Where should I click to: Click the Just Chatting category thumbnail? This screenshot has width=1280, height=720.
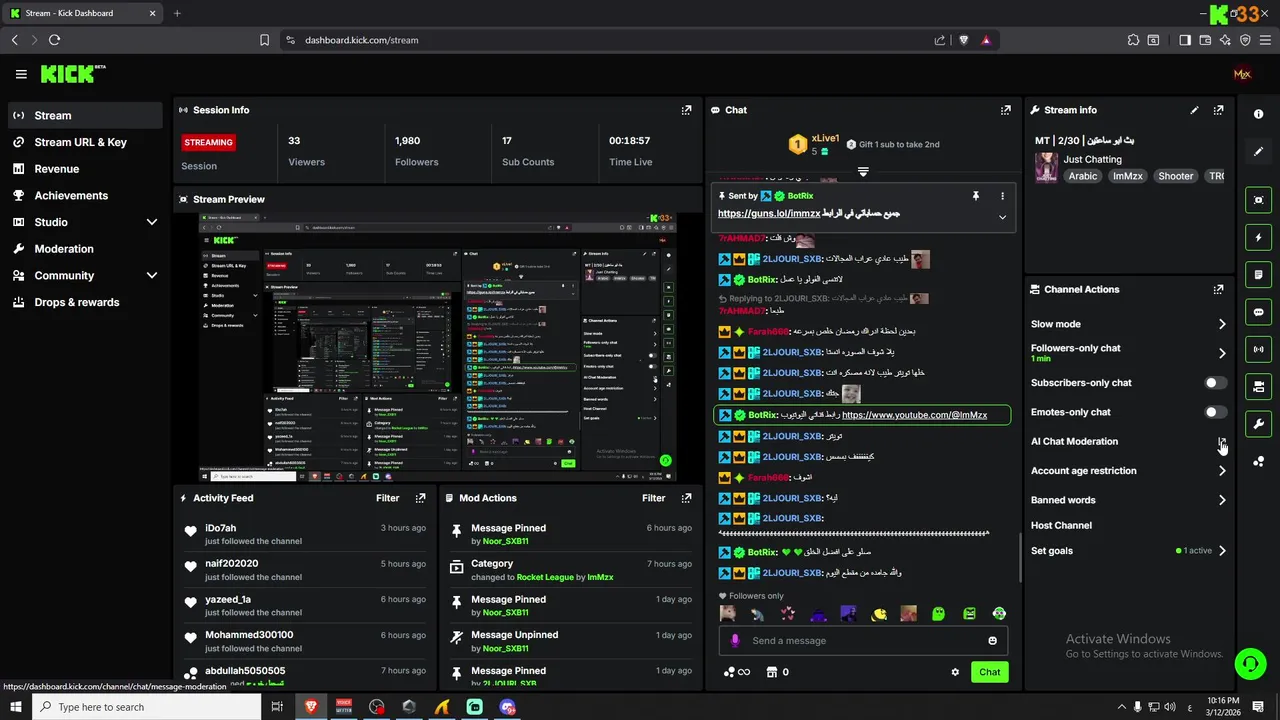1046,167
